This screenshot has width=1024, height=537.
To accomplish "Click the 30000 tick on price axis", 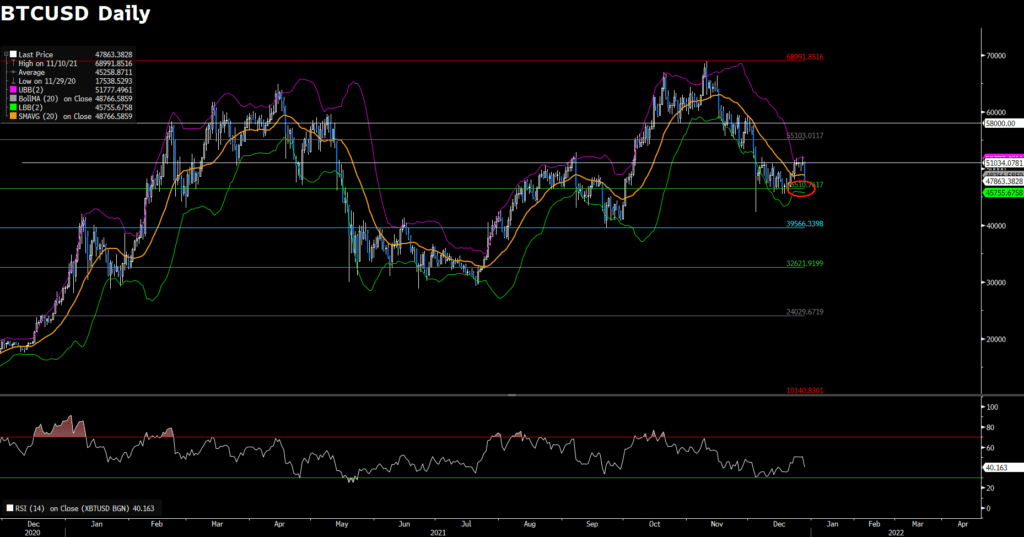I will click(x=996, y=283).
